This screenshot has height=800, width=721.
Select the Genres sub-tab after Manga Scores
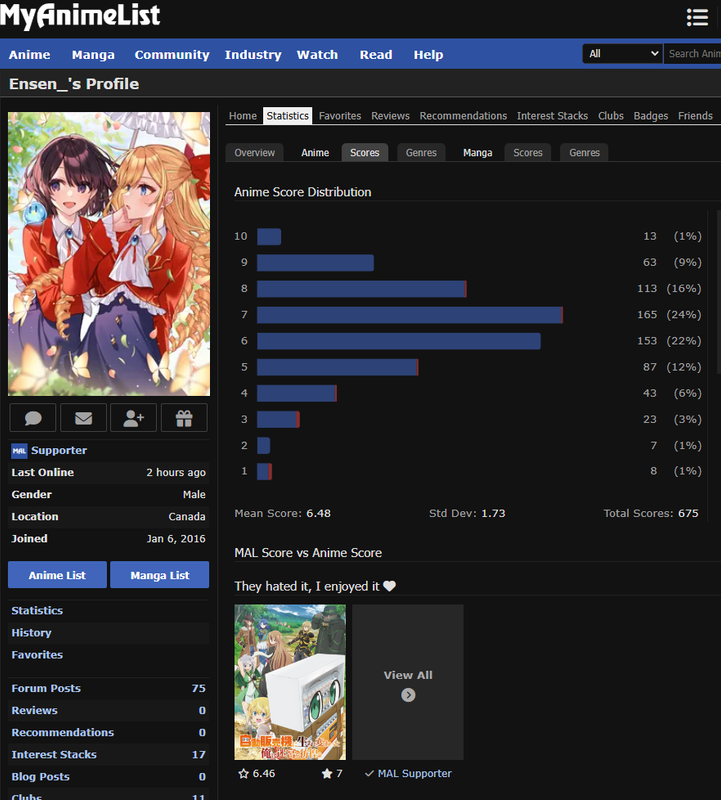point(584,153)
